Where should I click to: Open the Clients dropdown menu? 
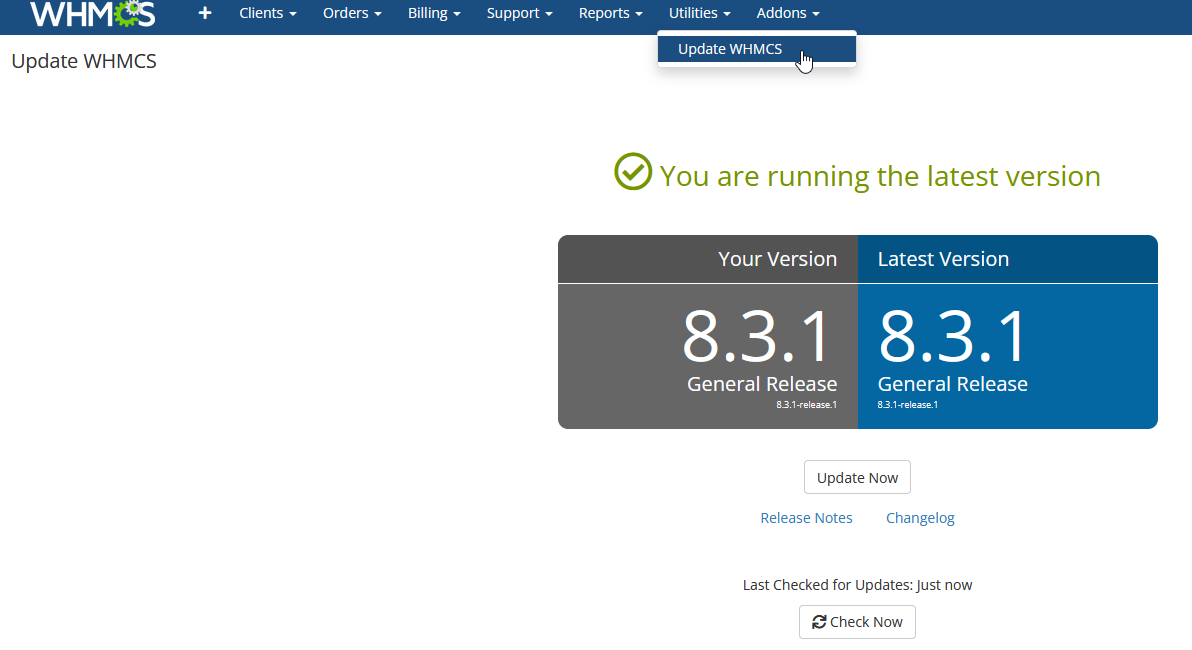point(268,13)
